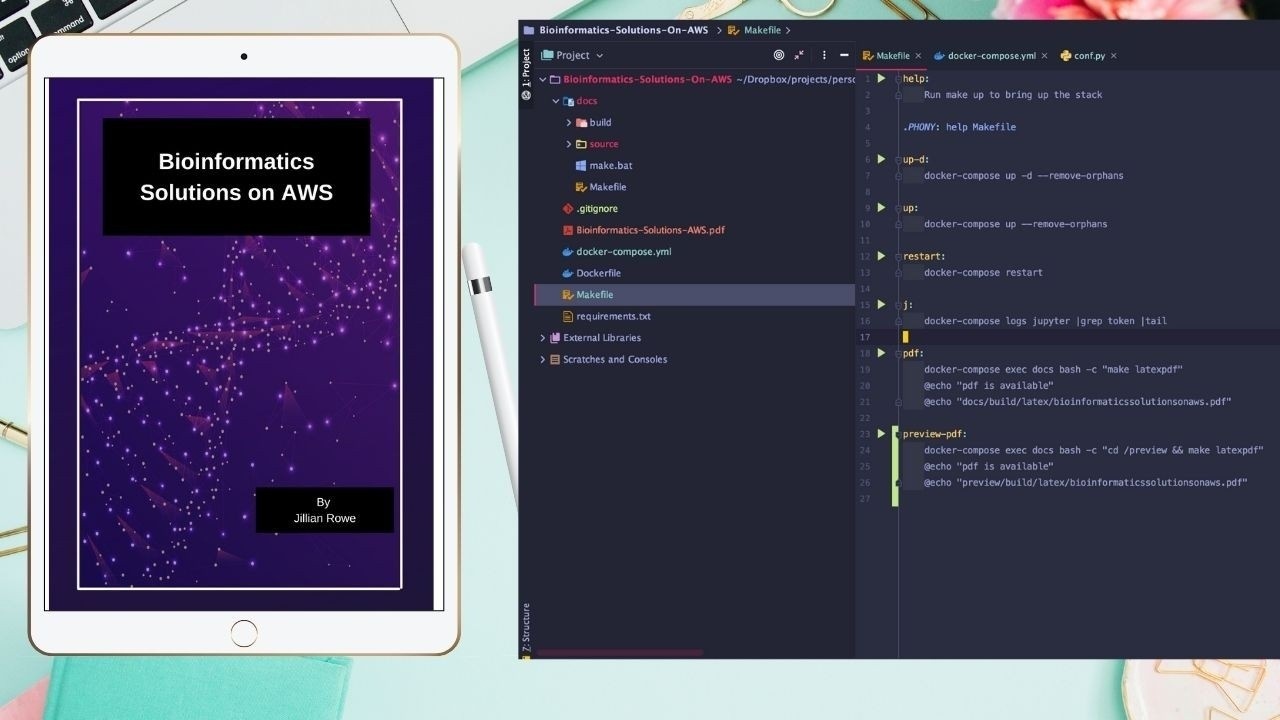
Task: Switch to the docker-compose.yml editor tab
Action: click(990, 56)
